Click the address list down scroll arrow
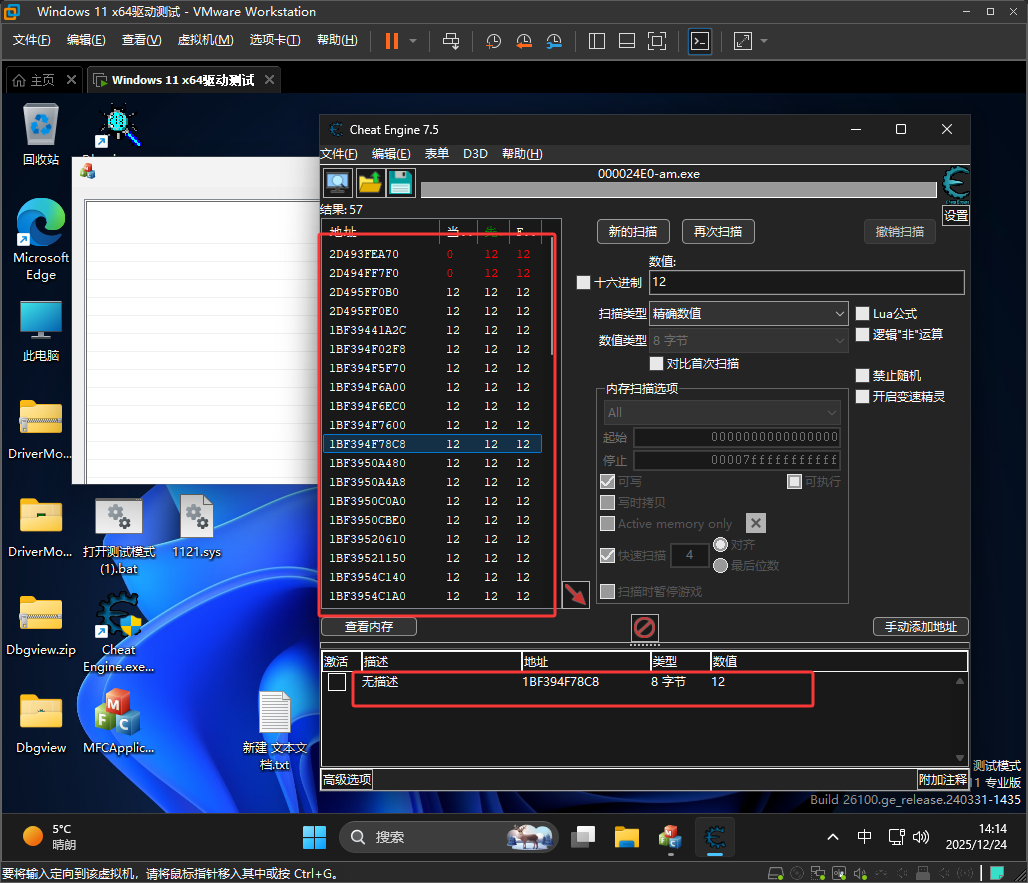The width and height of the screenshot is (1028, 883). (x=960, y=758)
